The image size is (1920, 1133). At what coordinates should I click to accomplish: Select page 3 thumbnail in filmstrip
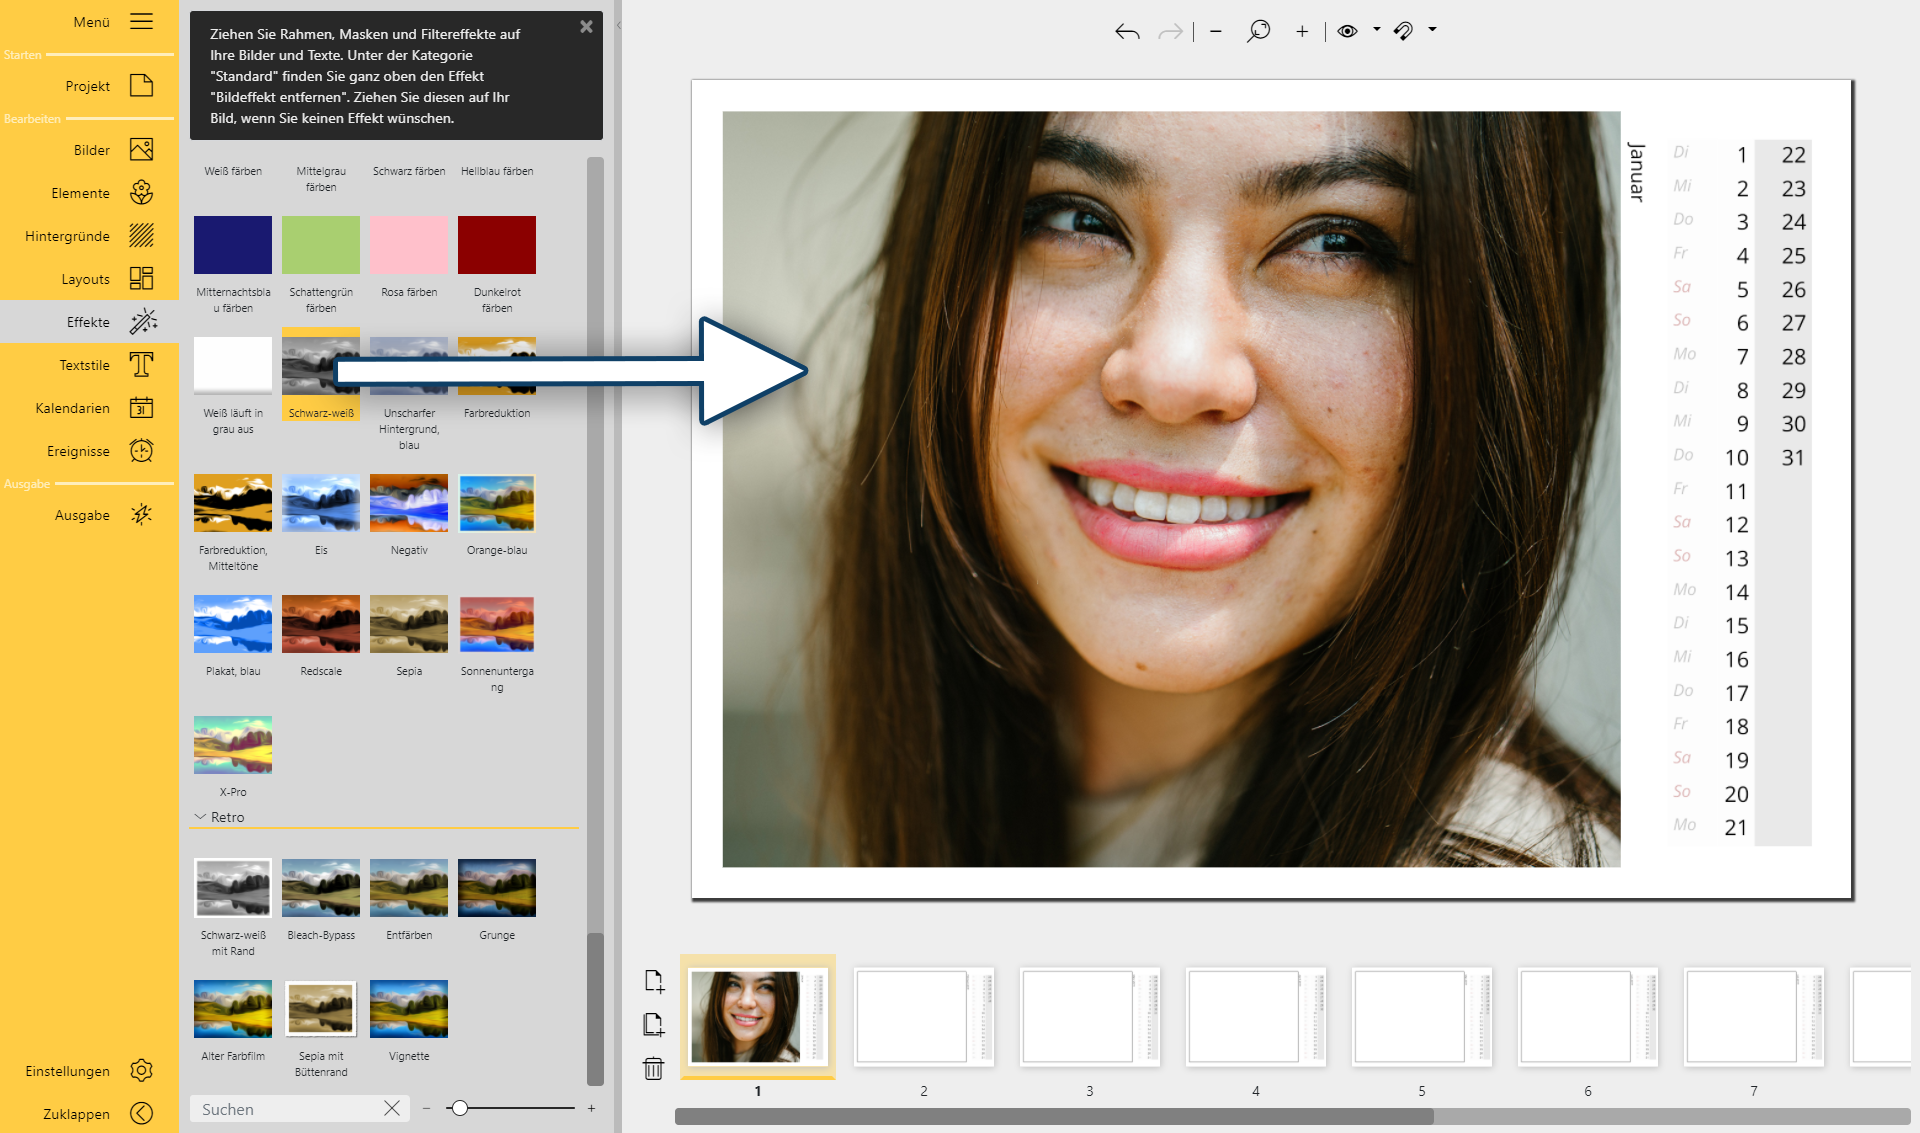tap(1089, 1017)
